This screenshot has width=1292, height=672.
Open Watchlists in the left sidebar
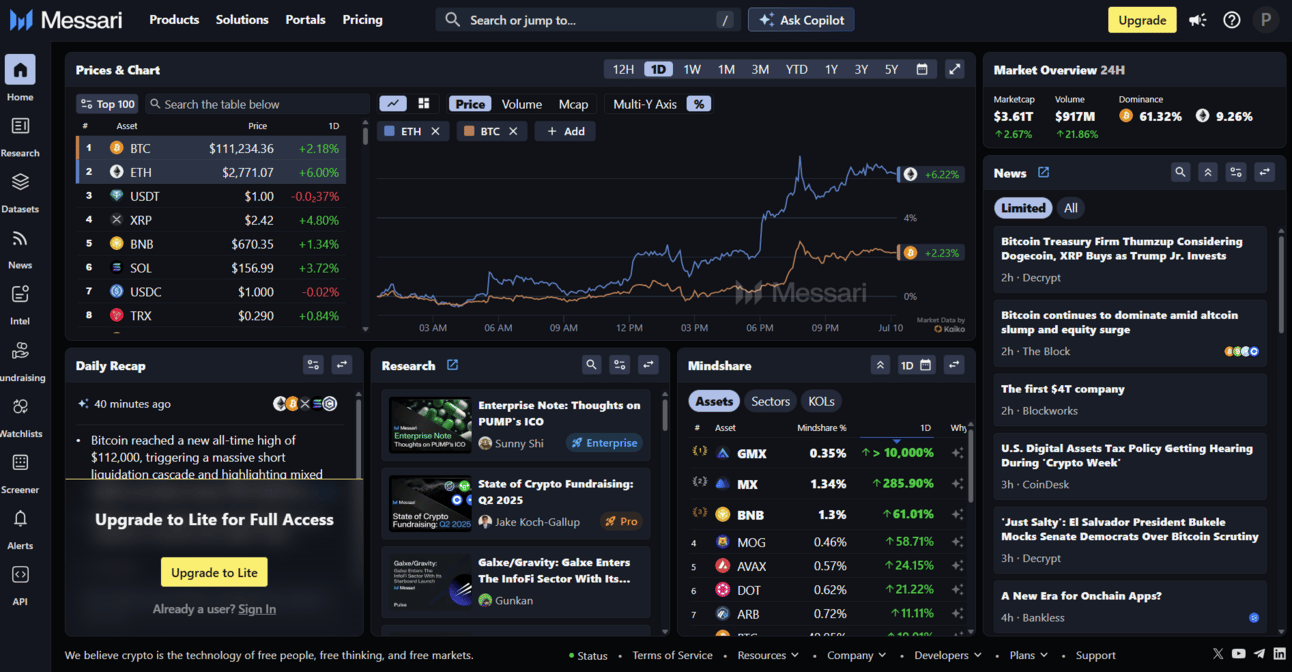(x=20, y=407)
